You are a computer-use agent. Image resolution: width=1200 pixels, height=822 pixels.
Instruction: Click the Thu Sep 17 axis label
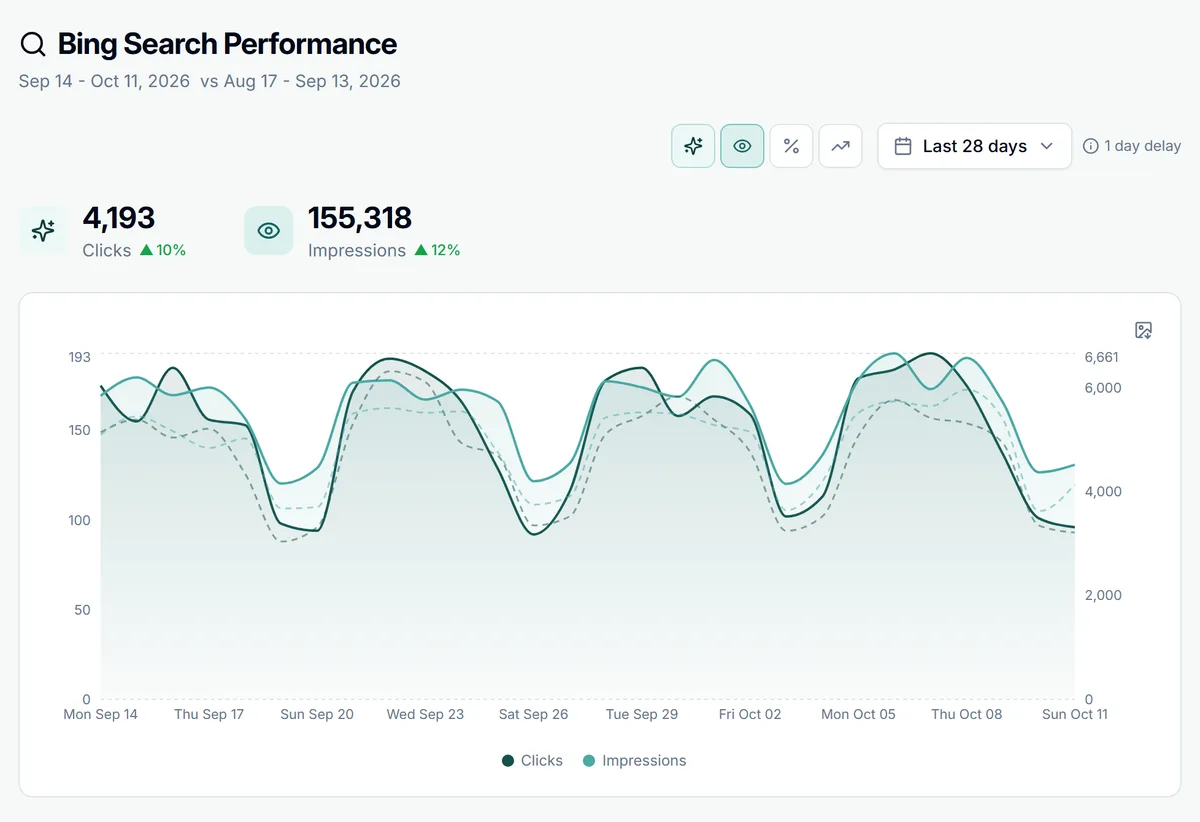click(x=209, y=714)
